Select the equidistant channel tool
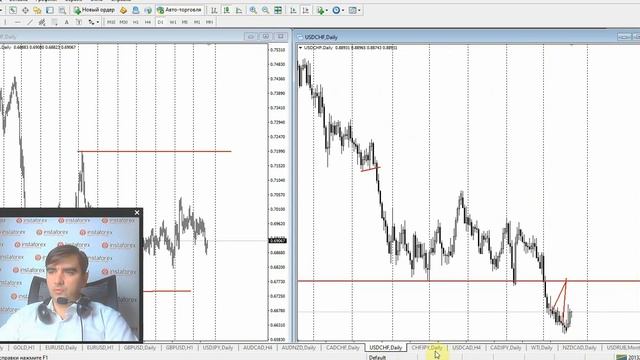 (42, 22)
